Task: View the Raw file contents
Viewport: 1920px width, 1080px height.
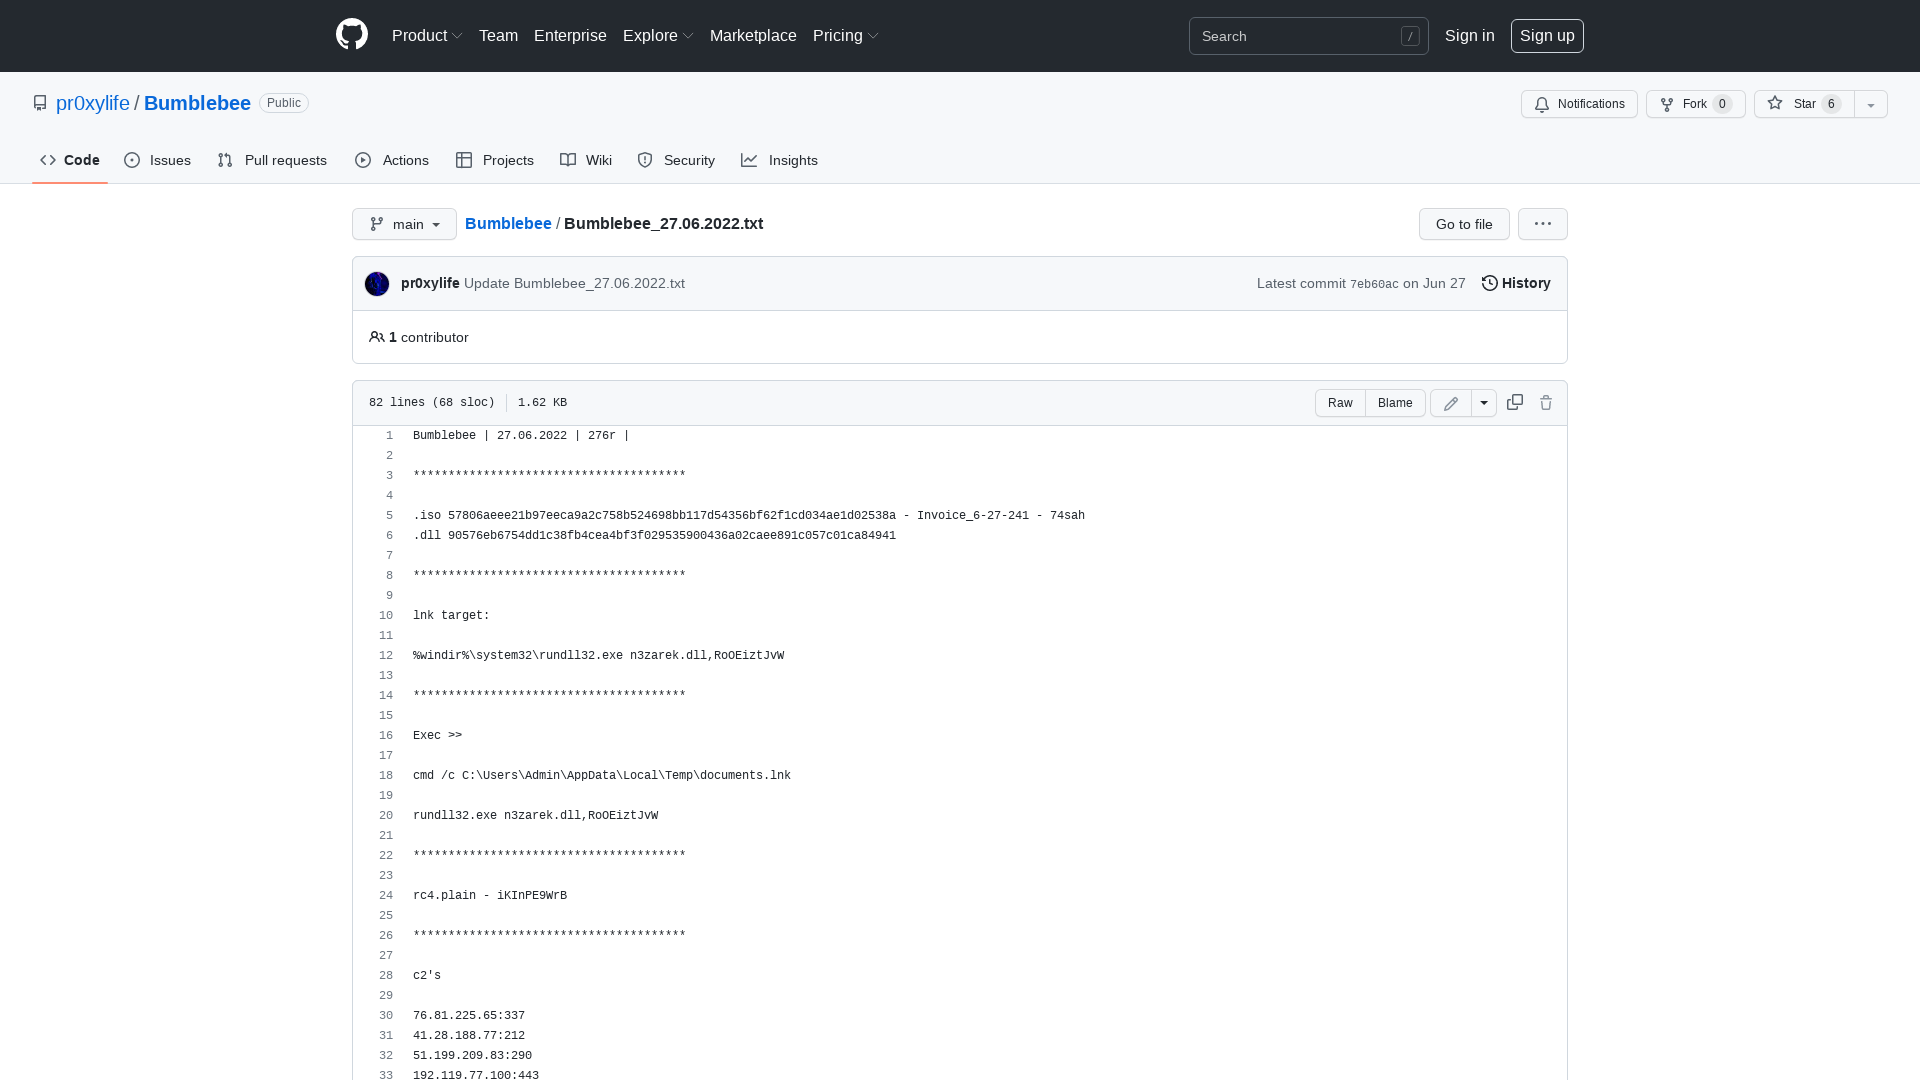Action: (1340, 403)
